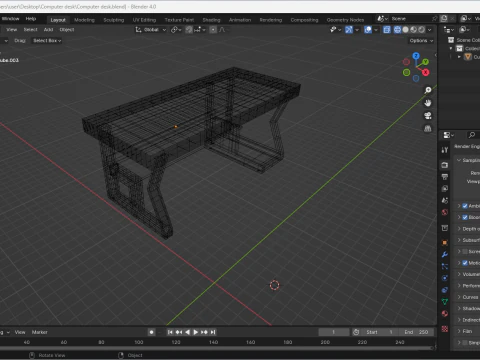Switch to material preview shading
This screenshot has height=360, width=480.
click(414, 30)
